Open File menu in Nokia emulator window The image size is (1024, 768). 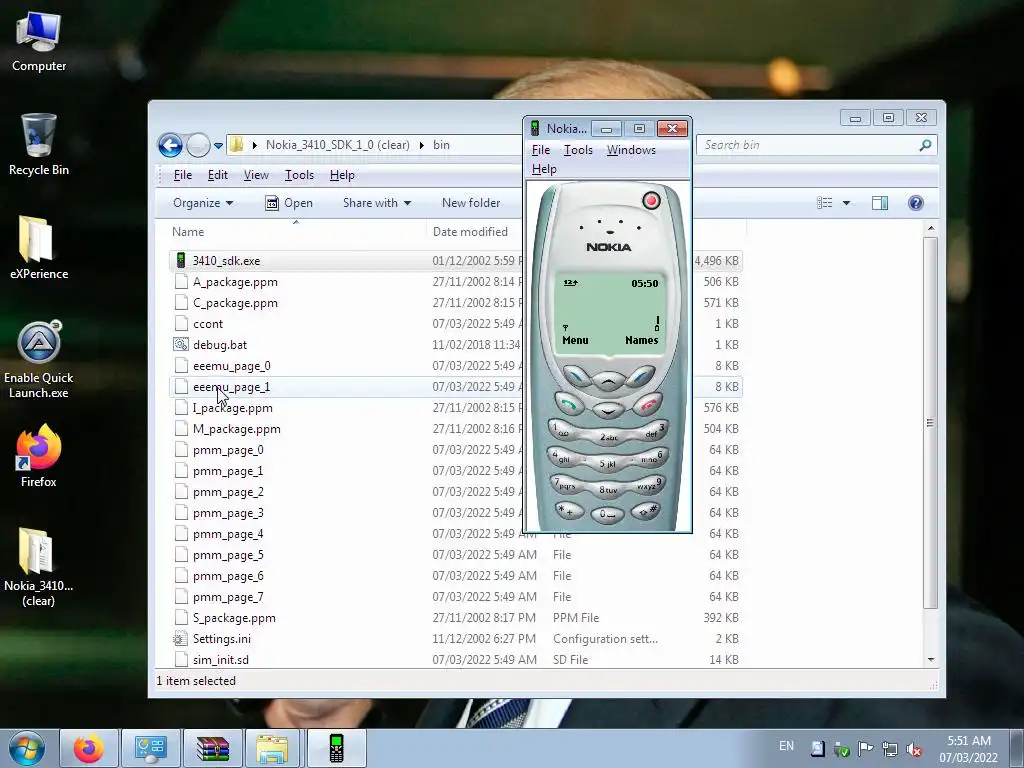pyautogui.click(x=541, y=150)
